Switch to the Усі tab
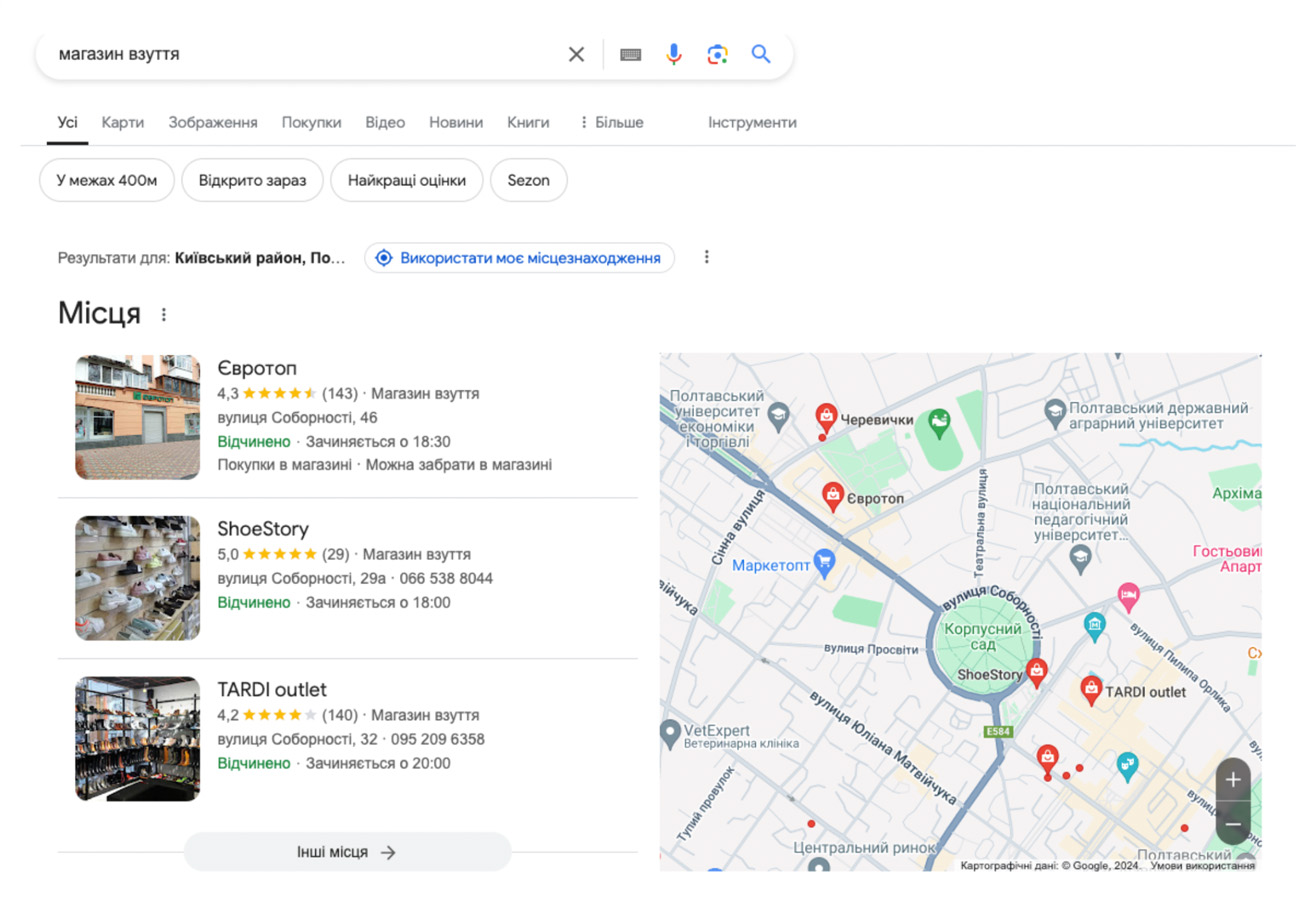Viewport: 1304px width, 902px height. 67,122
